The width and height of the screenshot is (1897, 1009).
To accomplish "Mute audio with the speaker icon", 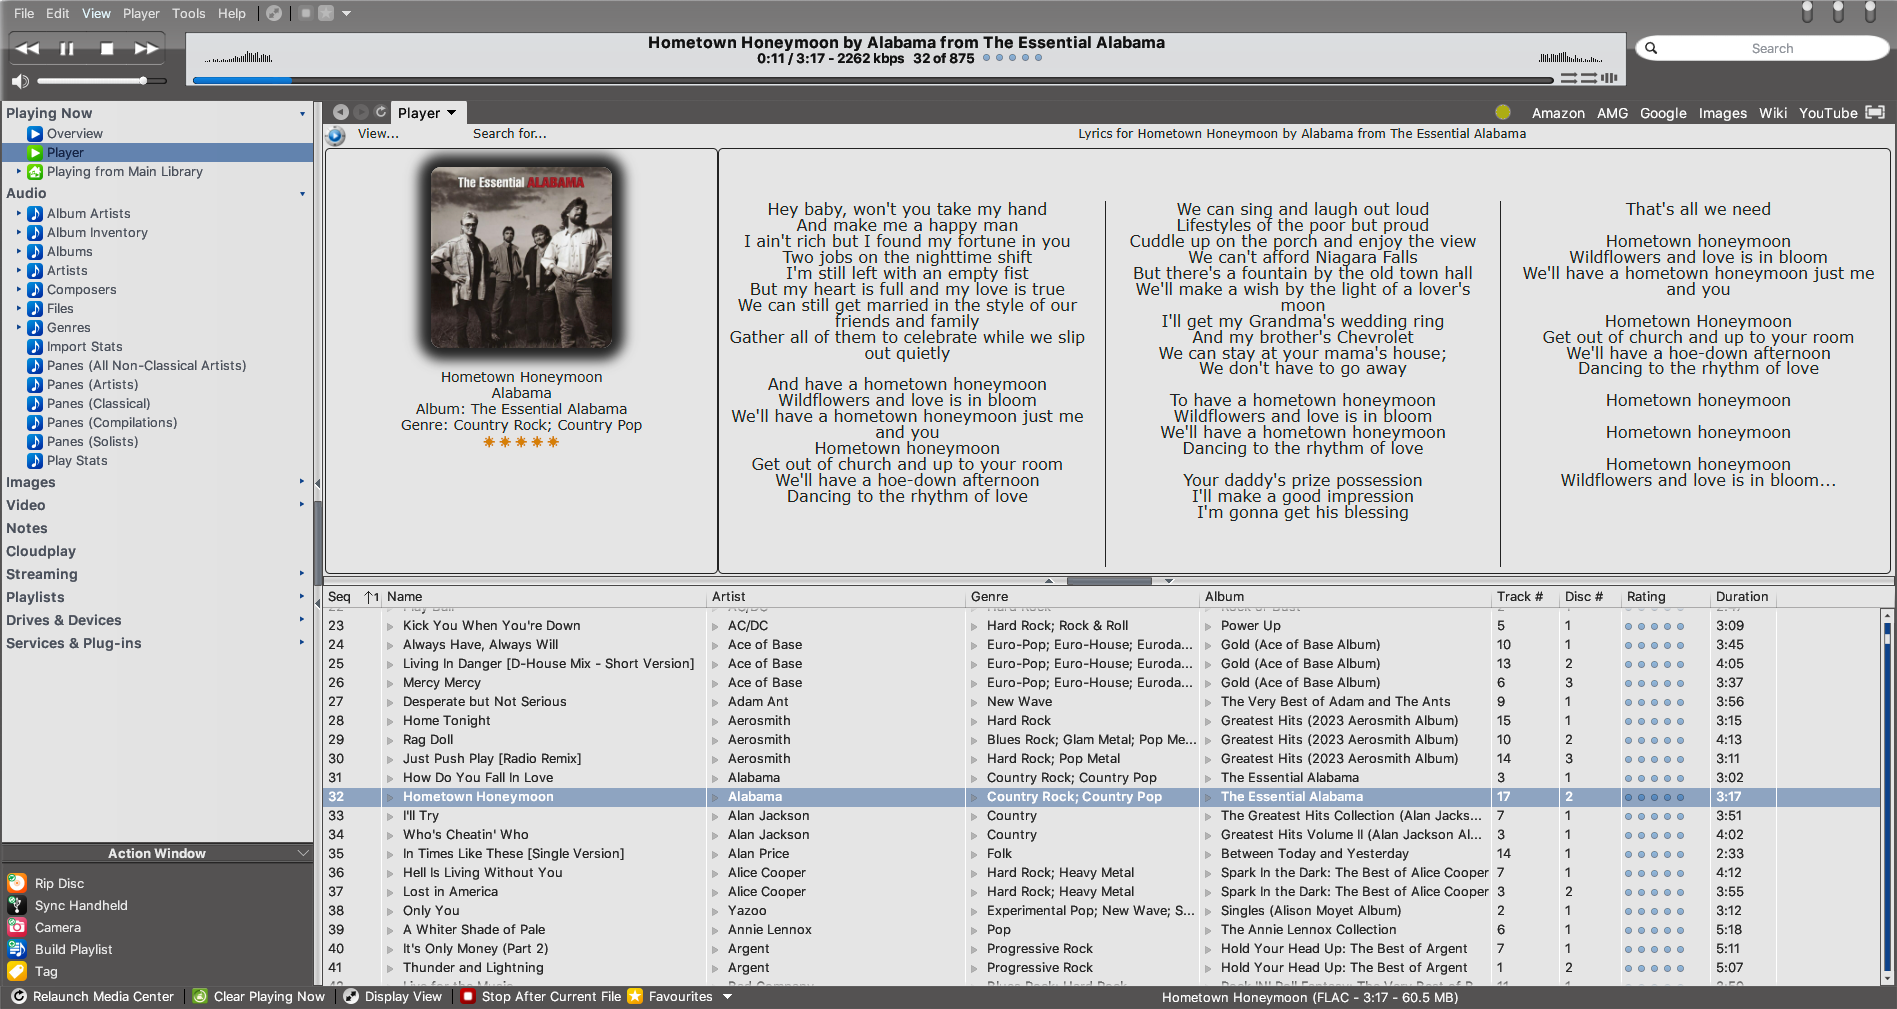I will pyautogui.click(x=20, y=81).
